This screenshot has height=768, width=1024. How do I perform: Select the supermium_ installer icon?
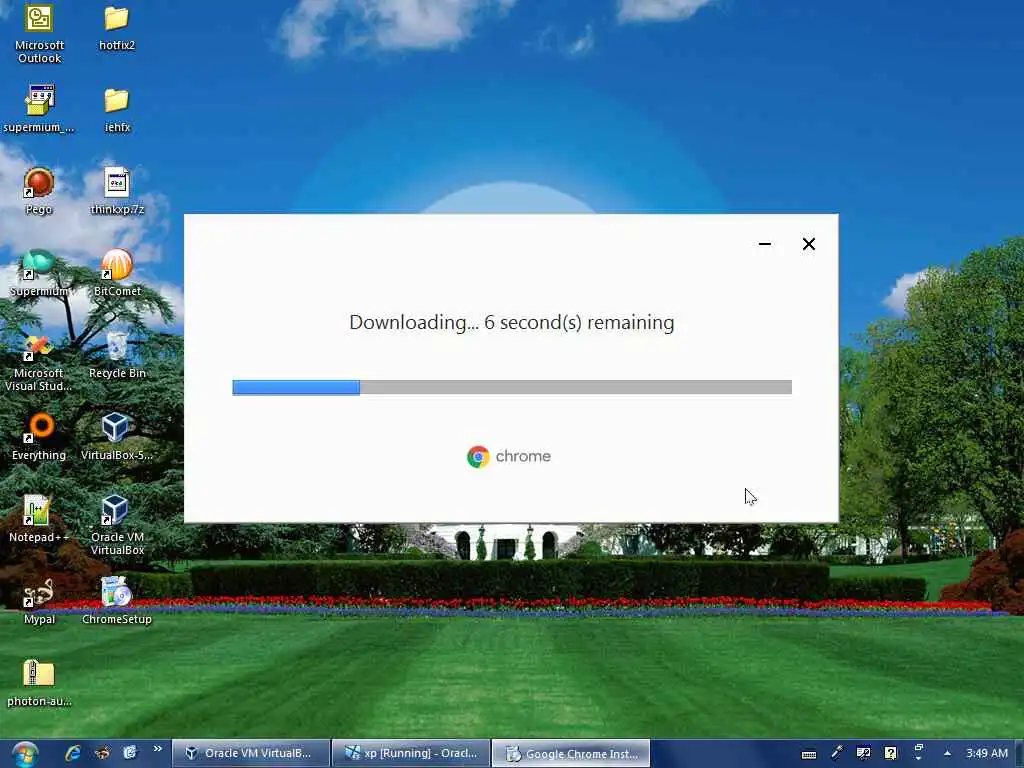pos(39,108)
